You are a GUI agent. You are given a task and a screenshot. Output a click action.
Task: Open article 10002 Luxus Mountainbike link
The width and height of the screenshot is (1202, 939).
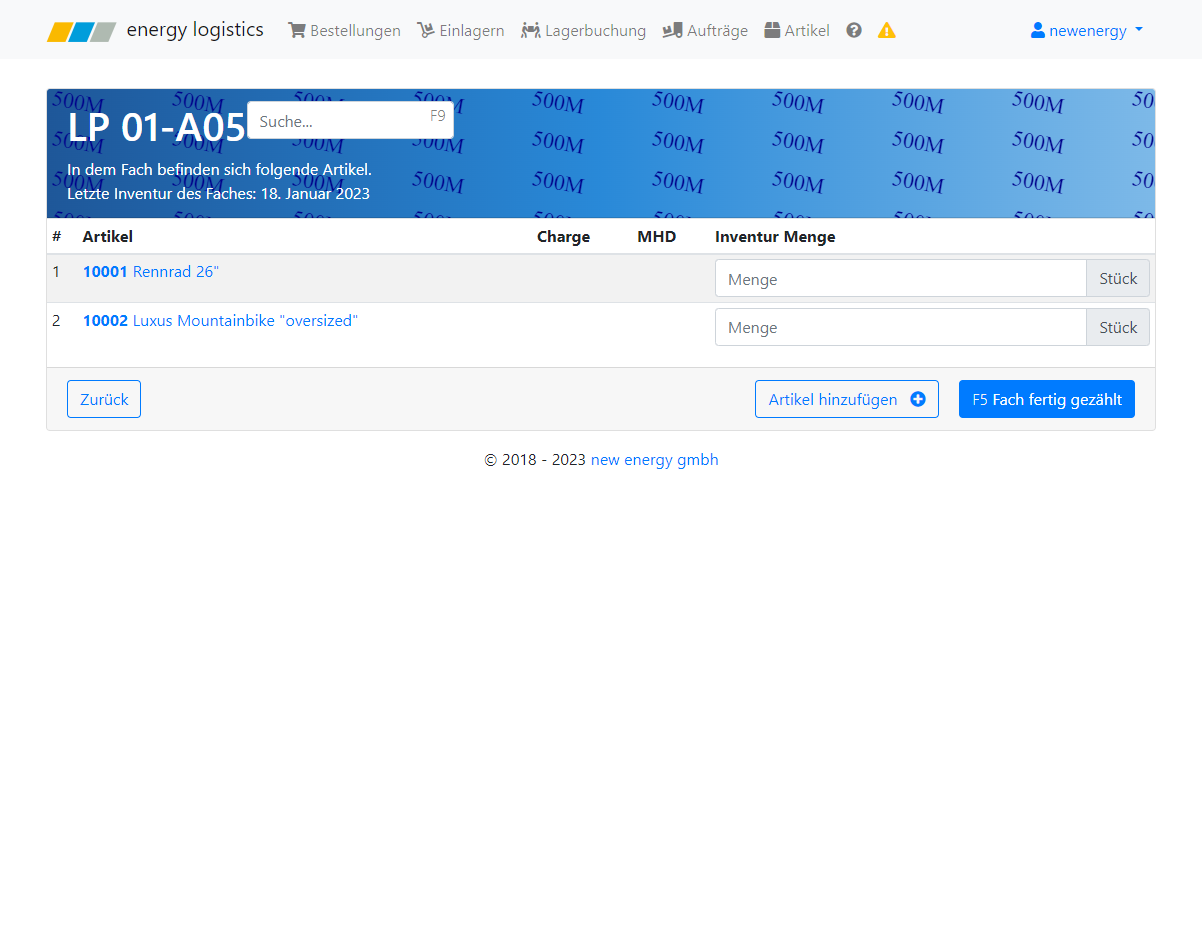(x=220, y=320)
